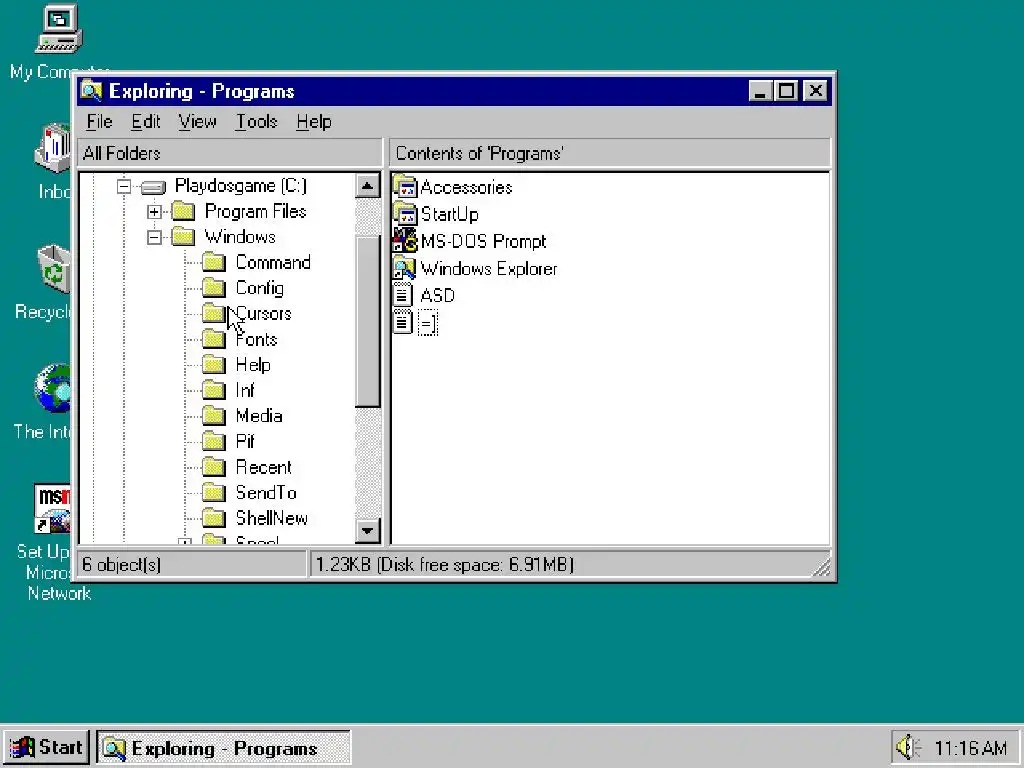Click the folder tree scroll up arrow
The height and width of the screenshot is (768, 1024).
368,186
